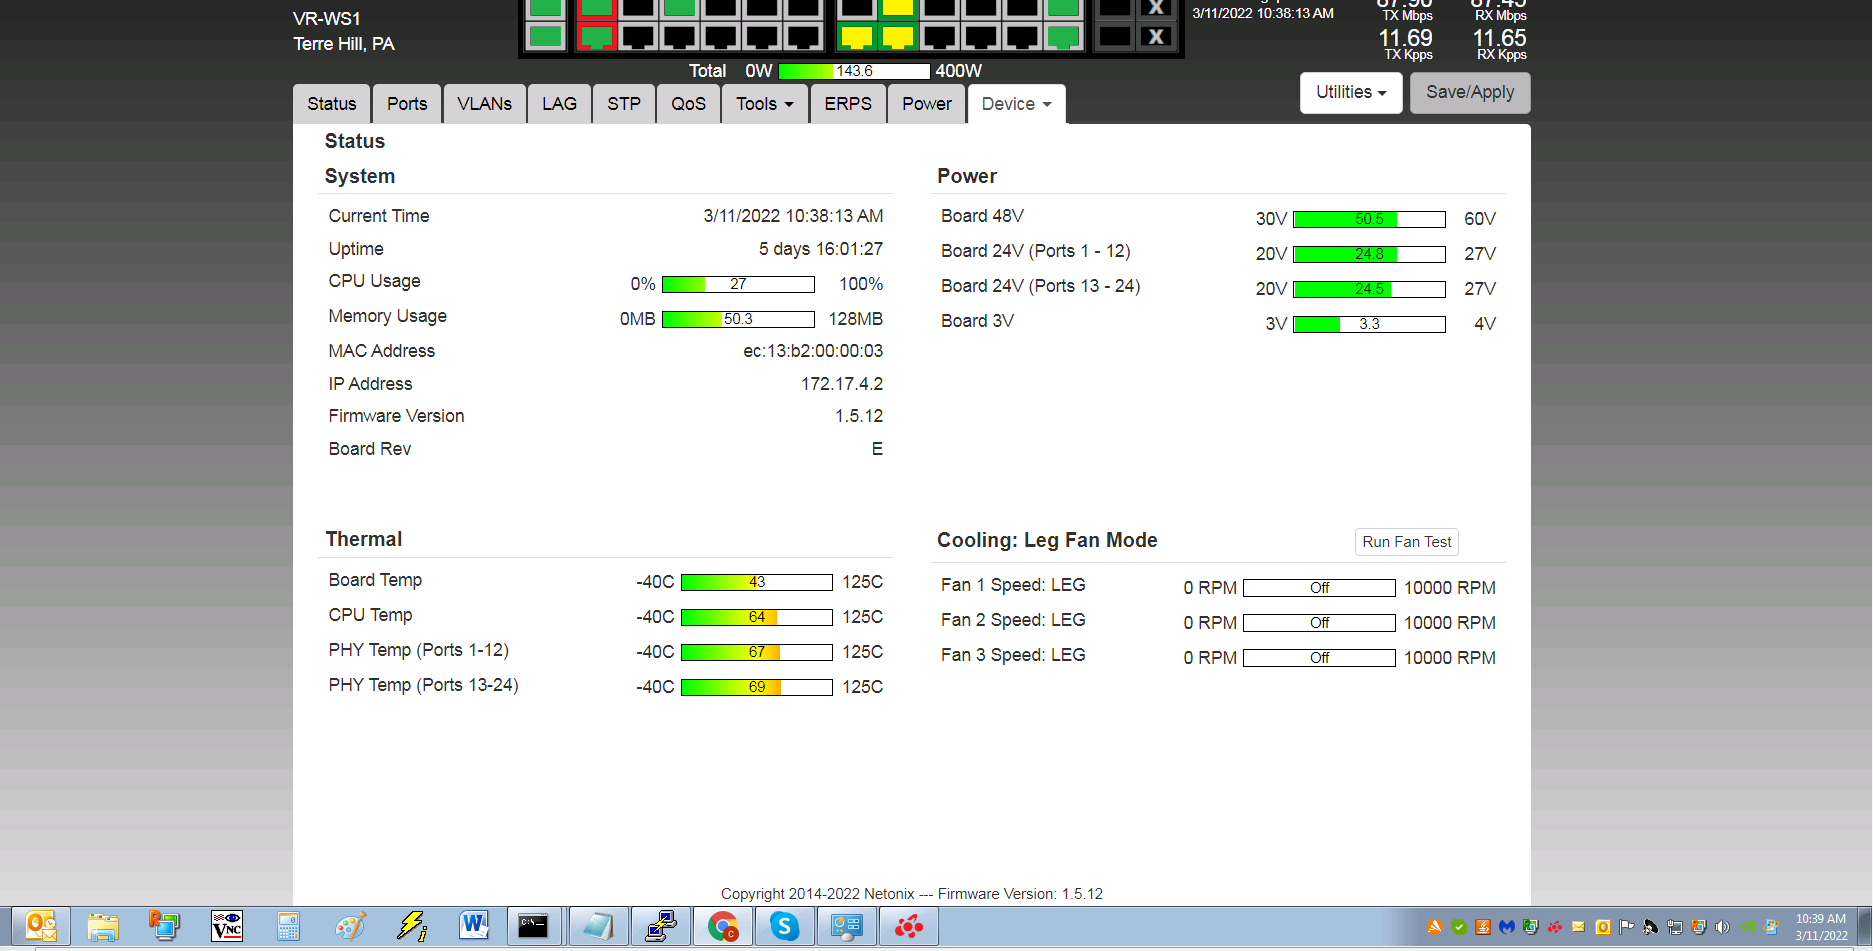The height and width of the screenshot is (951, 1873).
Task: Expand the Tools dropdown tab
Action: (764, 104)
